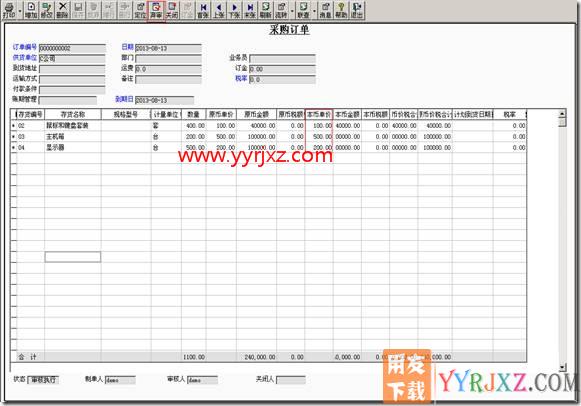
Task: Click the 修改 (Modify) toolbar icon
Action: [47, 11]
